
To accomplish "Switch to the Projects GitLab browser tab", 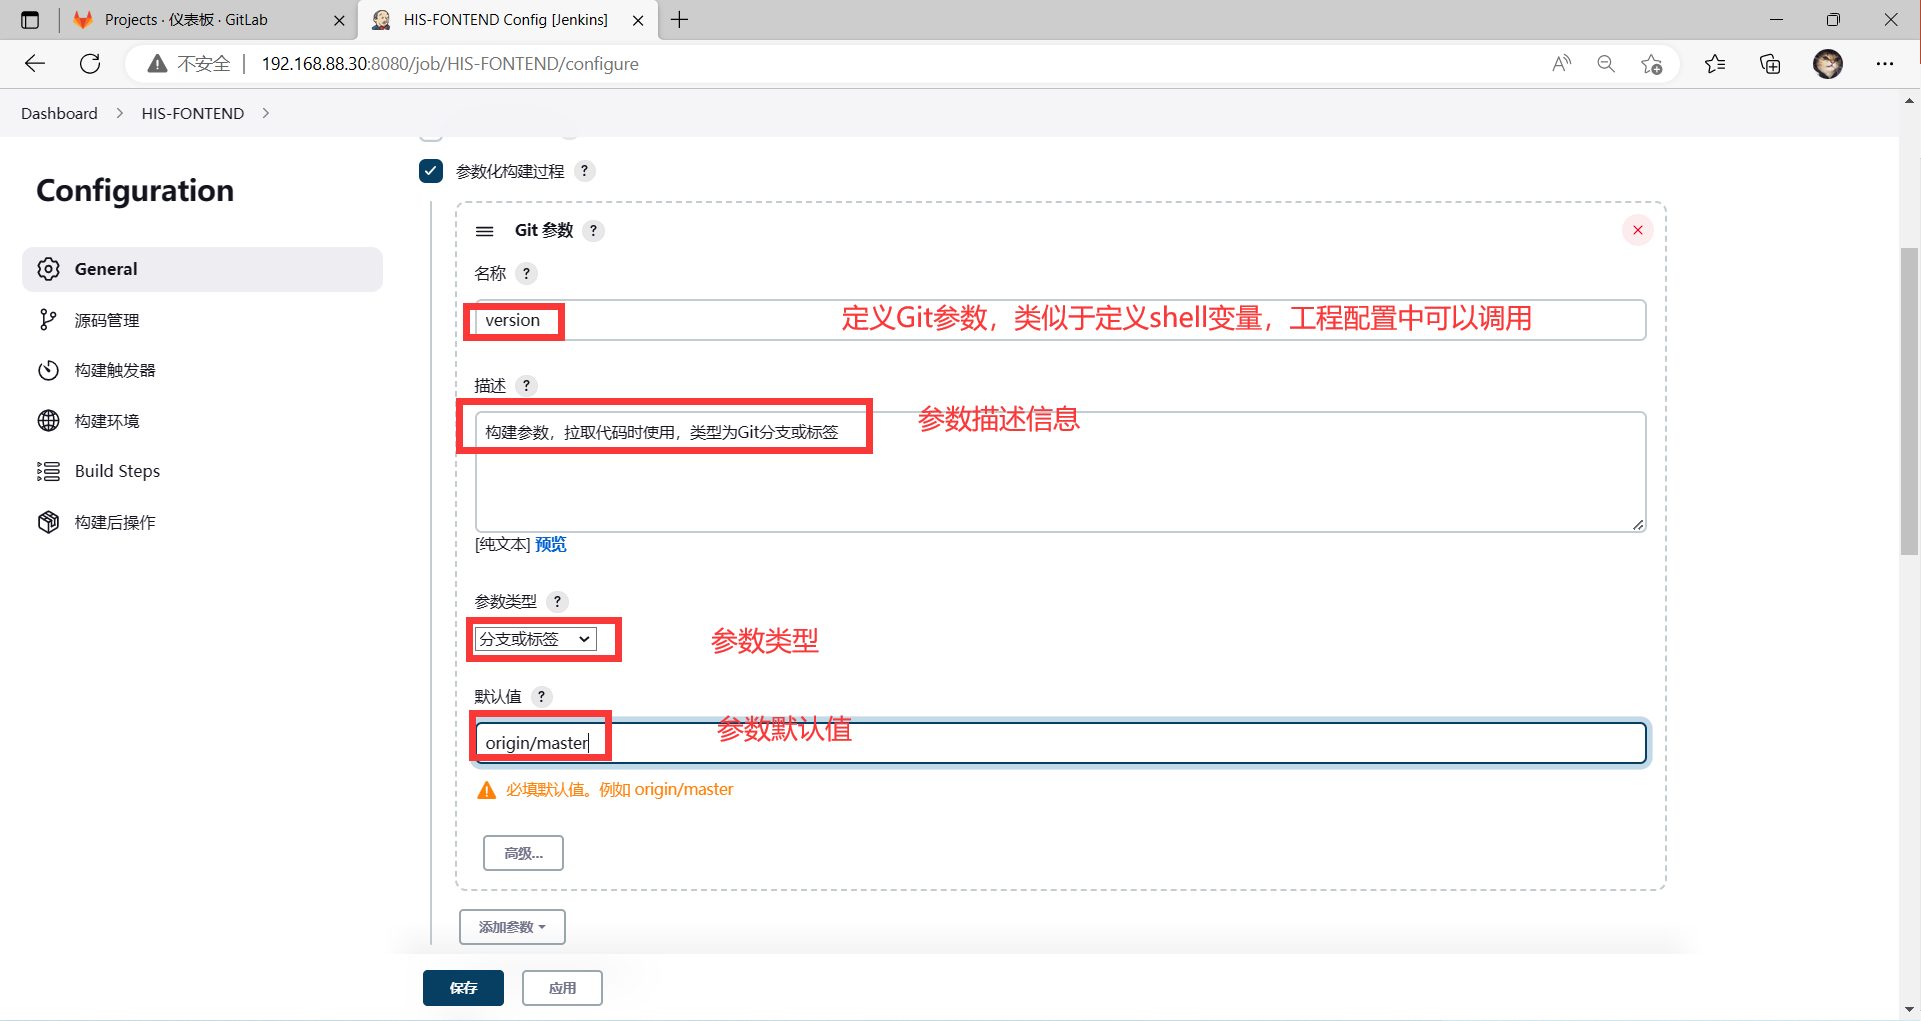I will point(186,20).
